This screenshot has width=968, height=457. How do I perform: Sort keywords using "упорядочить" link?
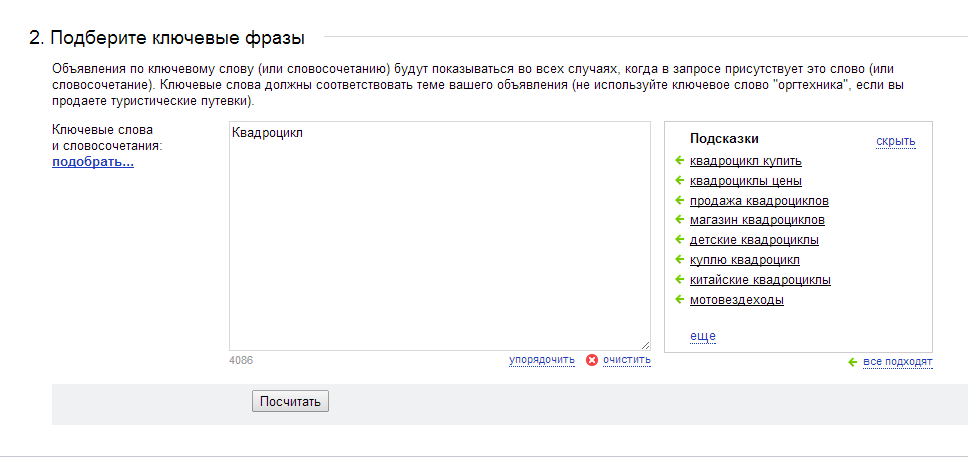pos(541,360)
